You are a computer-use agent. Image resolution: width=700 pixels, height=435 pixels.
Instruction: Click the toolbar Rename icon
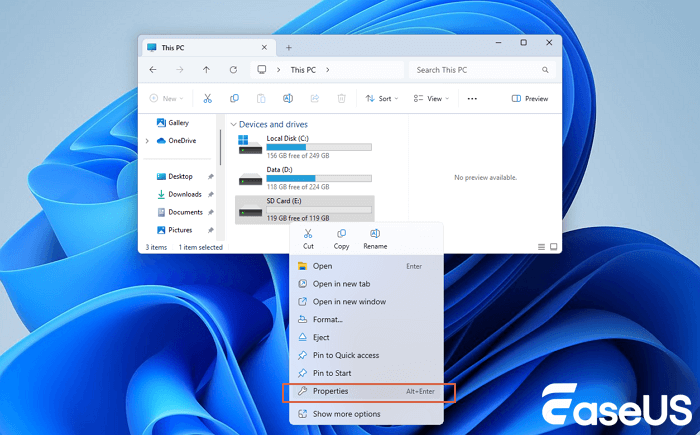click(x=288, y=98)
